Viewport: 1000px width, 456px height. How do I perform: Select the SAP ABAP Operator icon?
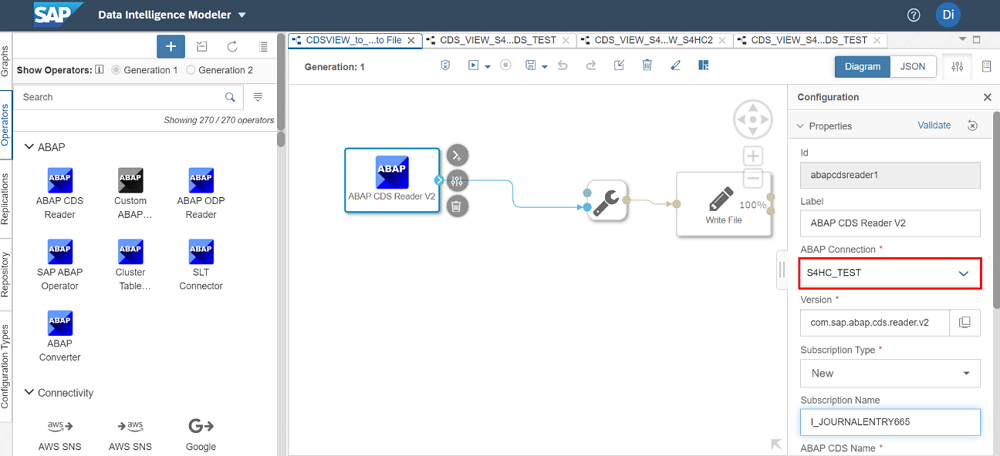60,252
